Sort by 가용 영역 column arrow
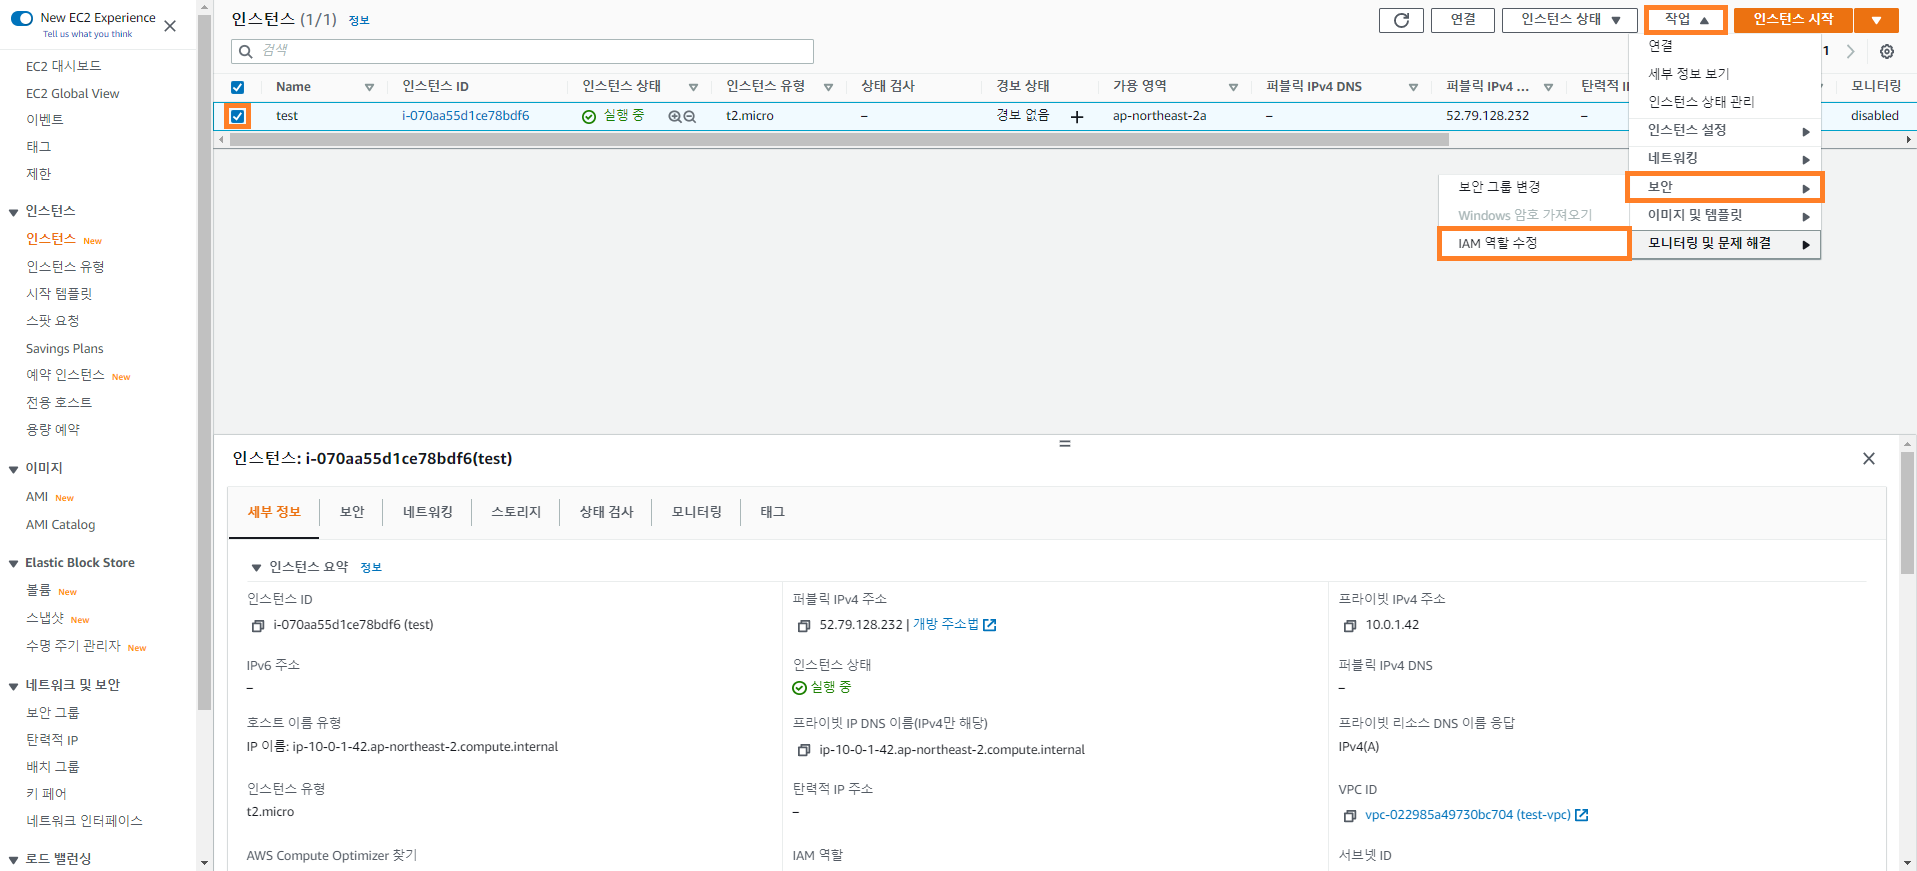1917x871 pixels. pos(1233,88)
